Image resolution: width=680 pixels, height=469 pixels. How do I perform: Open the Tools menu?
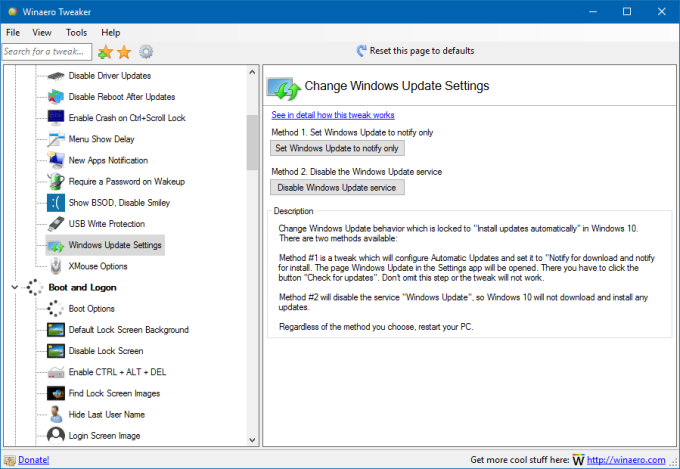coord(76,33)
